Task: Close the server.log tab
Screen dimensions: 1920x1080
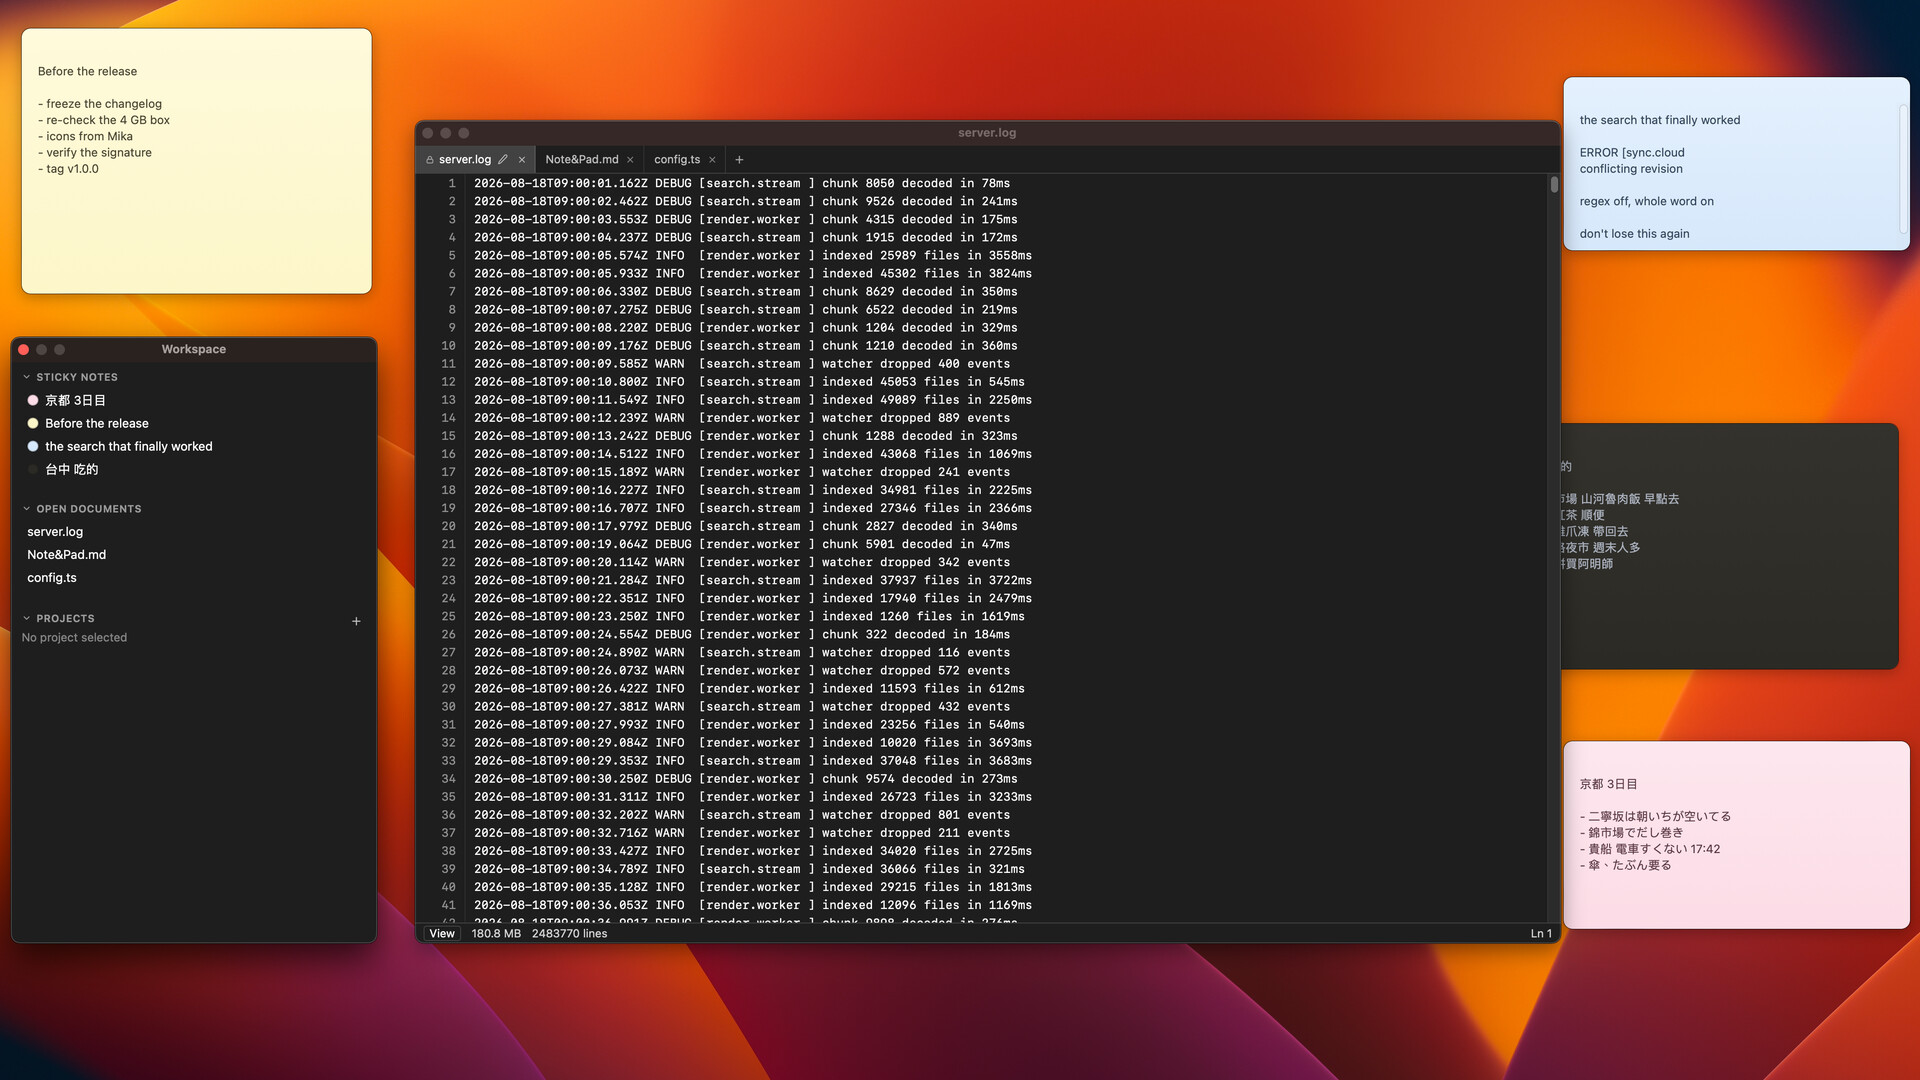Action: [522, 160]
